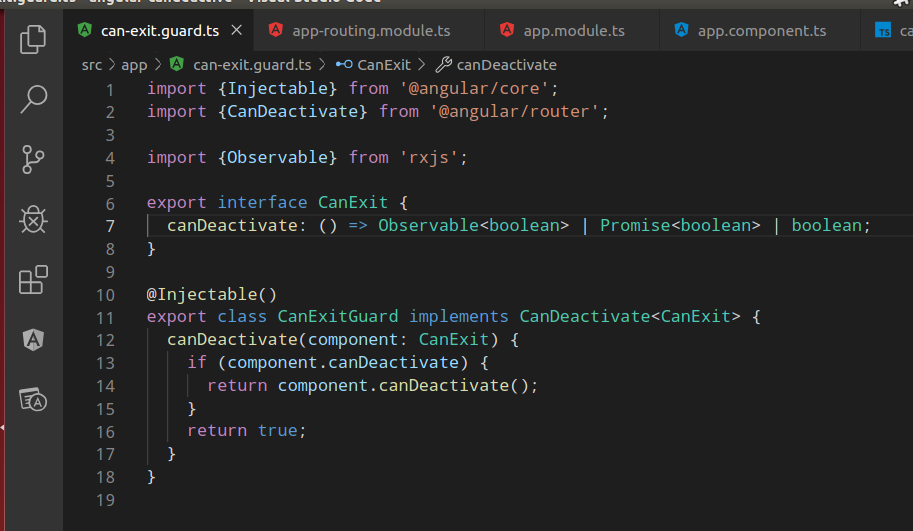Viewport: 913px width, 531px height.
Task: Click the breadcrumb chevron after 'src'
Action: pyautogui.click(x=112, y=65)
